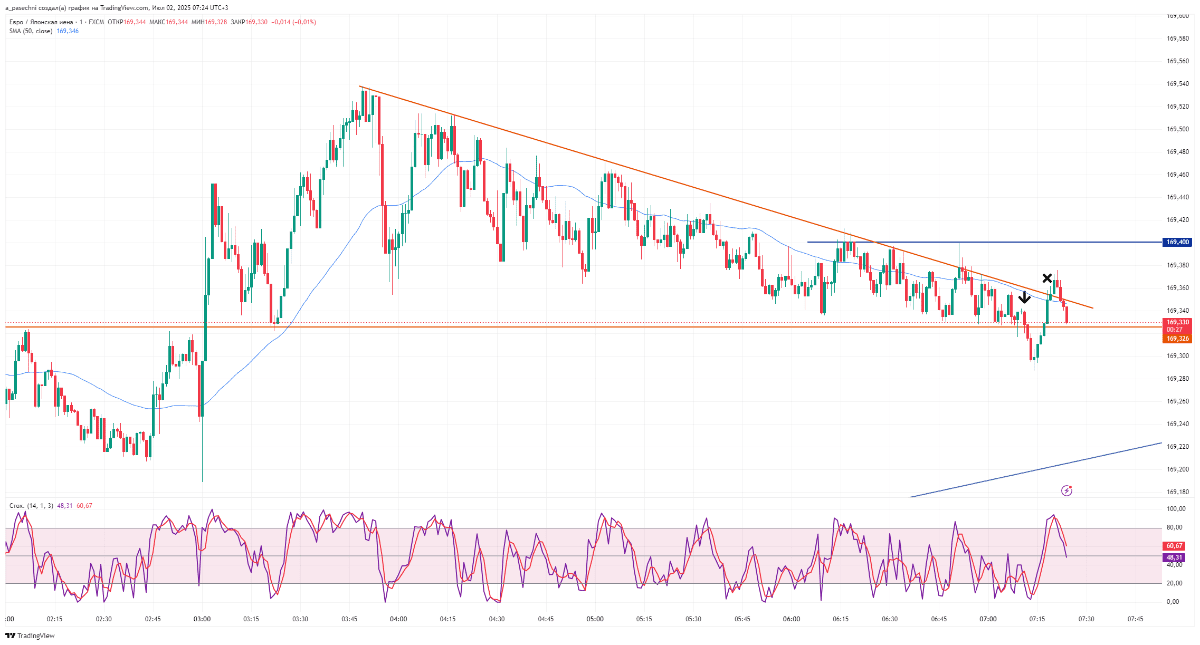Select the blue 169,400 price label

click(1177, 242)
